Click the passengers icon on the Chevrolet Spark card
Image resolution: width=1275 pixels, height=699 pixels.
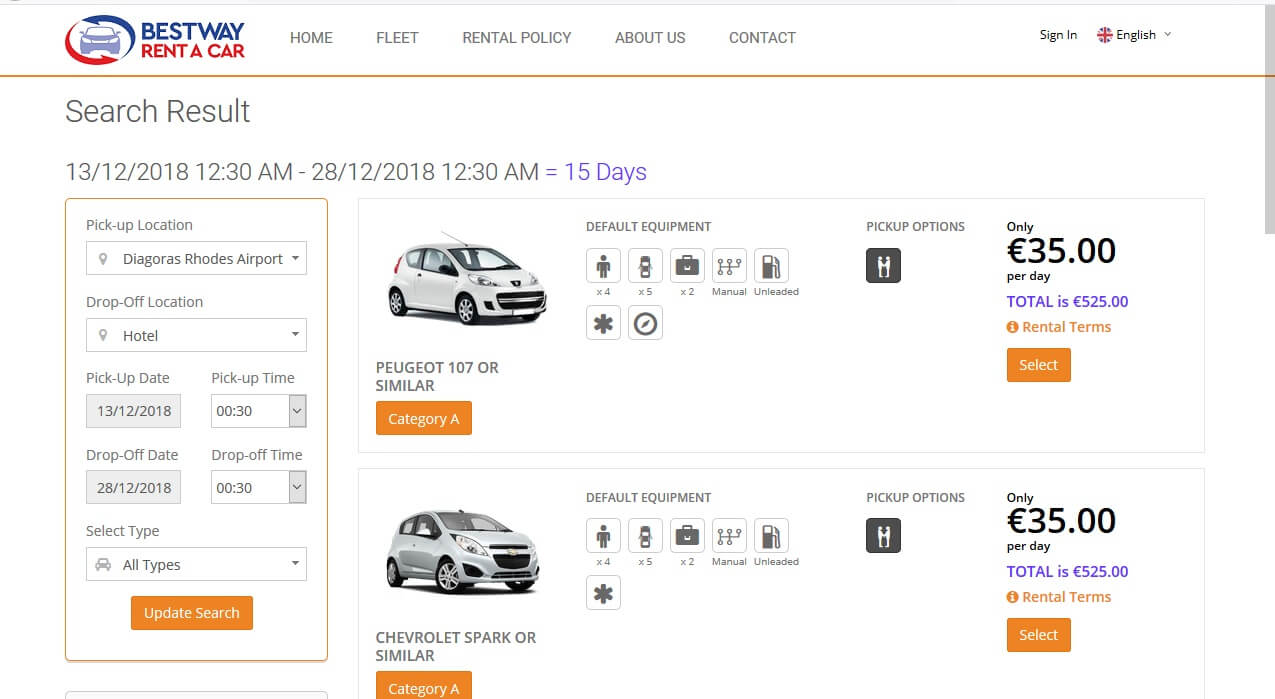pyautogui.click(x=603, y=536)
